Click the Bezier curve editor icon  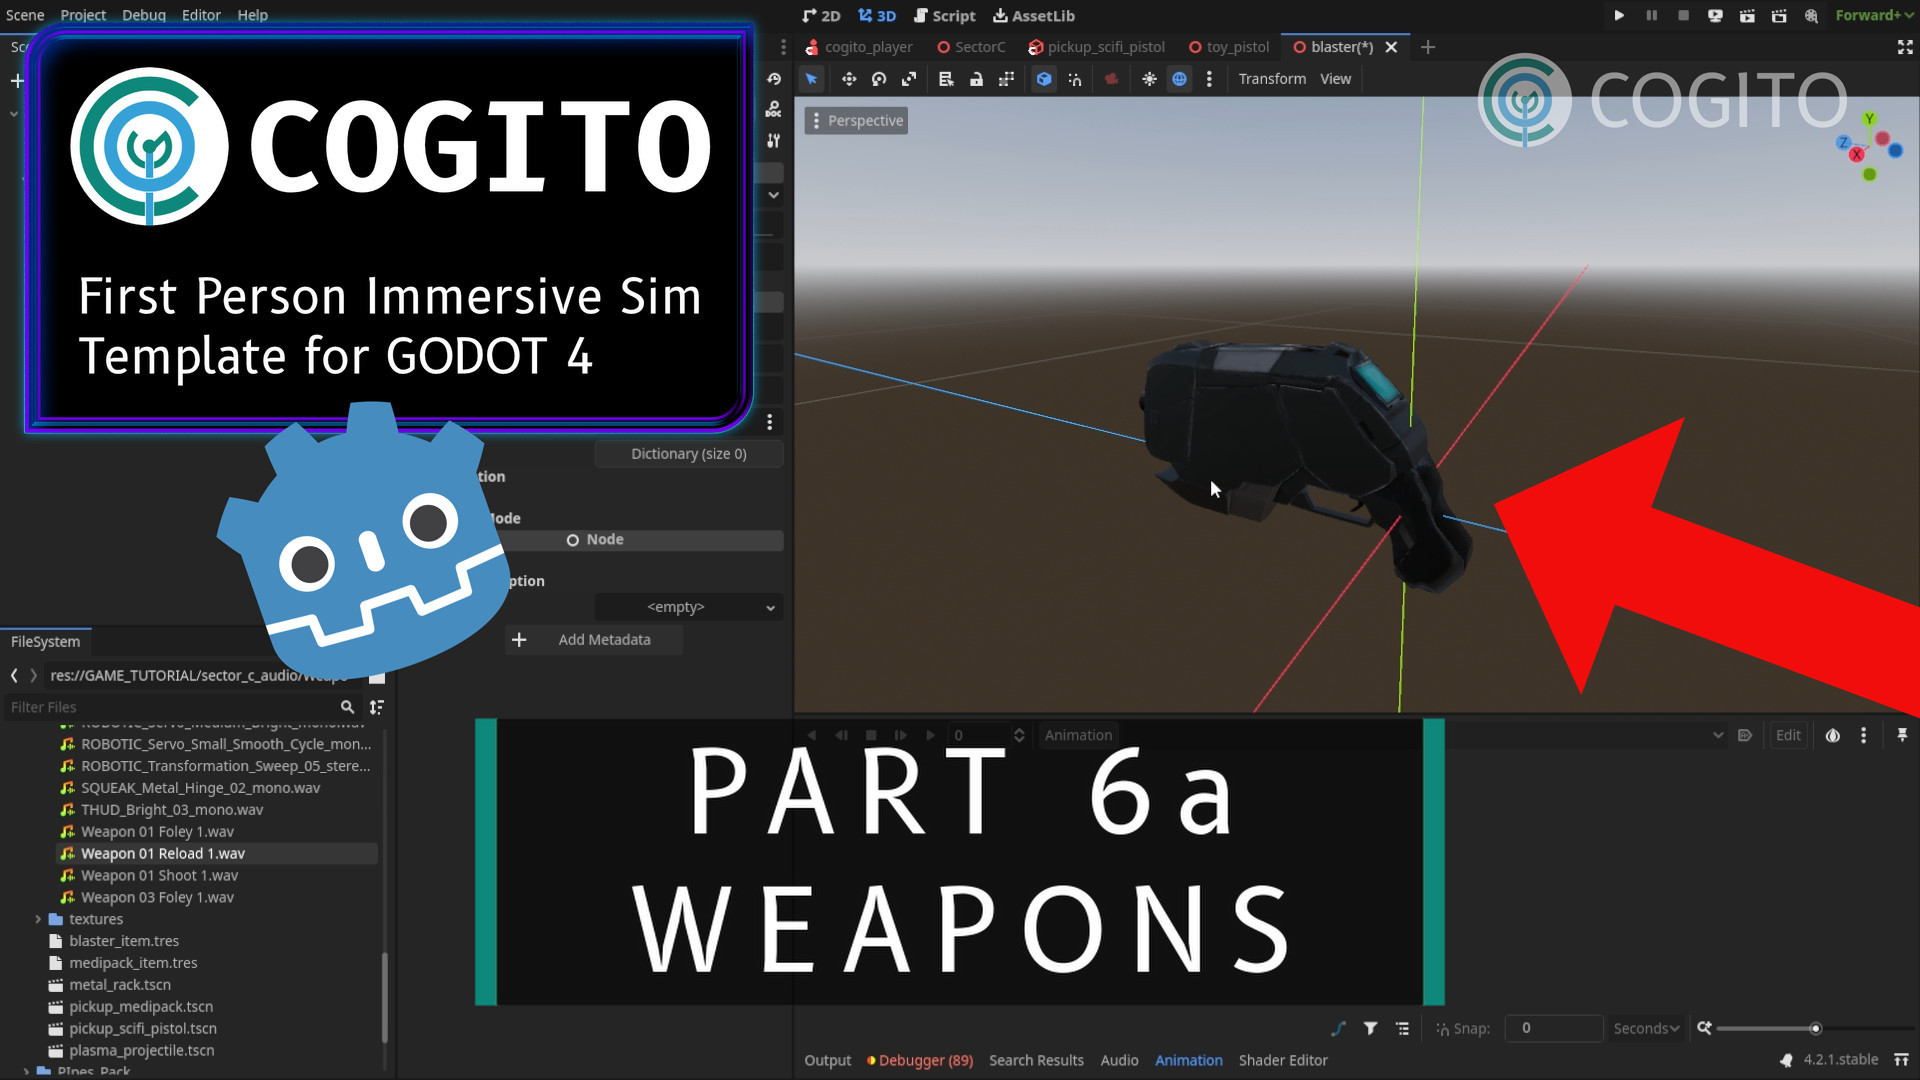(x=1339, y=1028)
